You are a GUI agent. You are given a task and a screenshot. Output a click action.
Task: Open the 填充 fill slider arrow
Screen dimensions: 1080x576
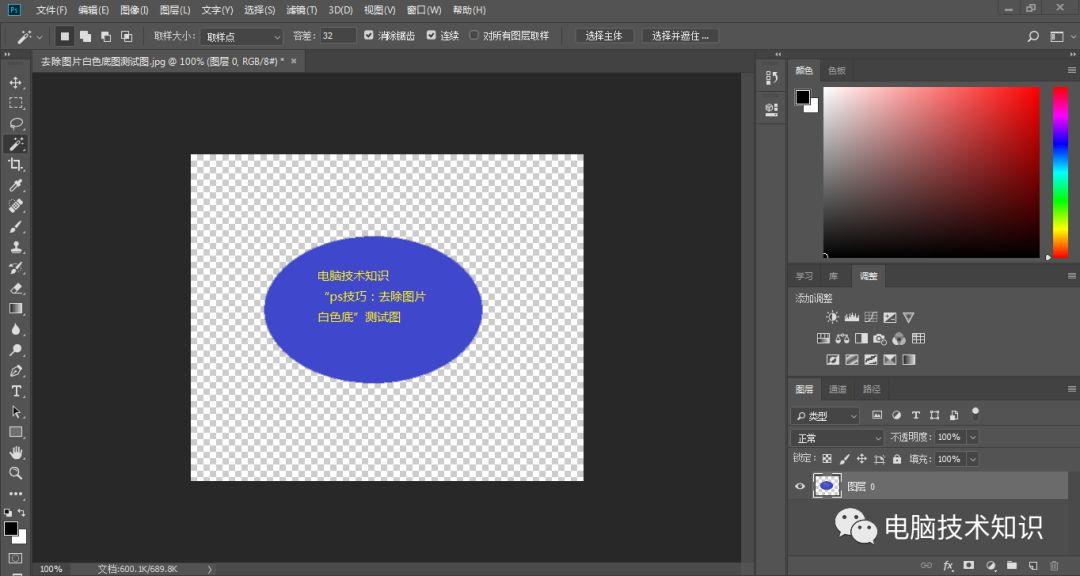[x=973, y=459]
